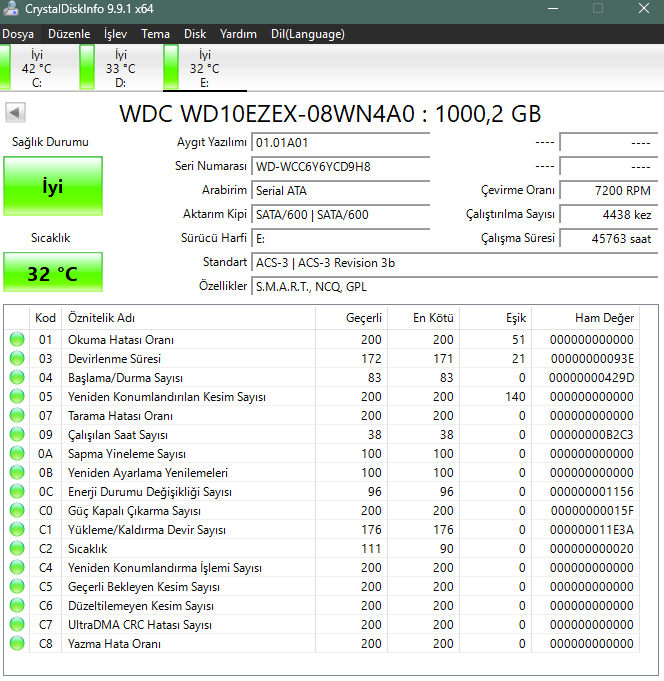Screen dimensions: 664x681
Task: Open the Dosya menu
Action: [x=18, y=34]
